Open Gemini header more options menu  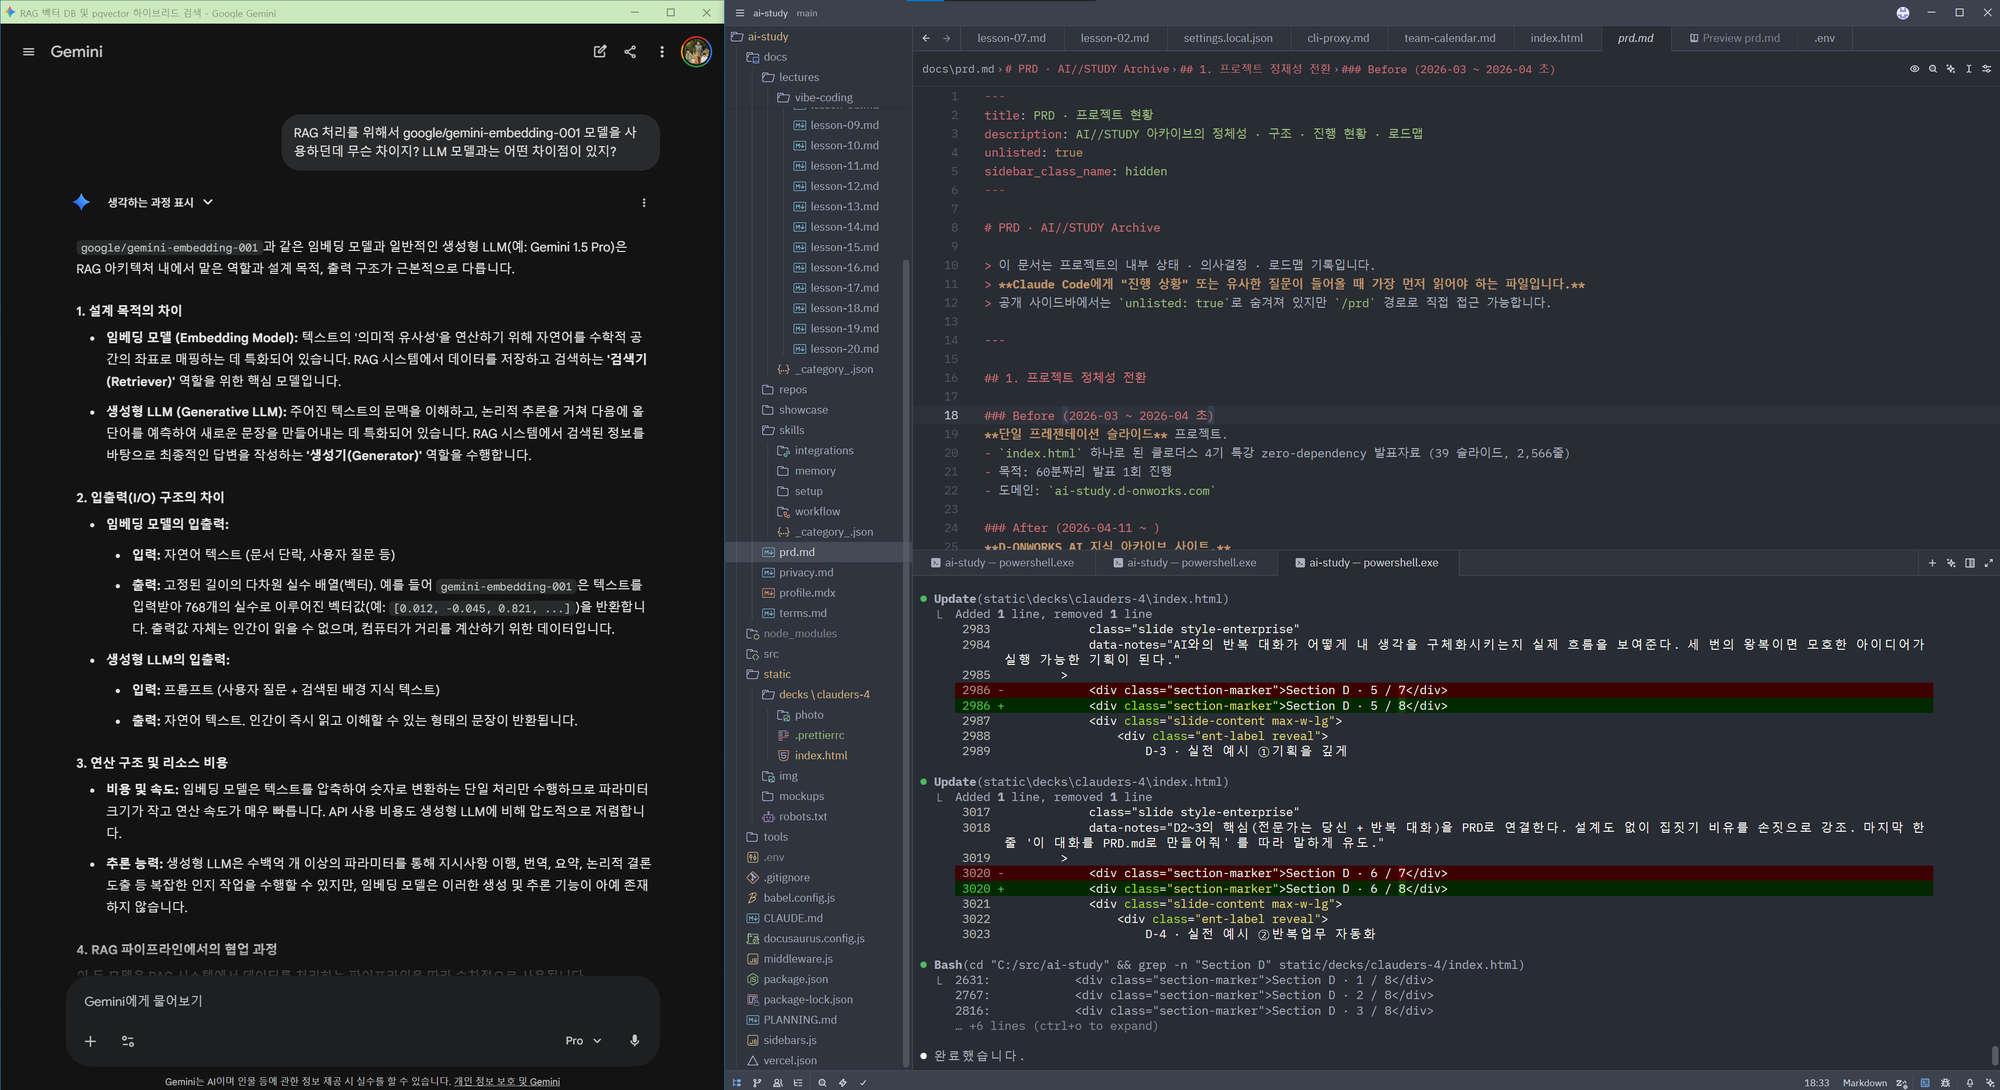tap(662, 52)
